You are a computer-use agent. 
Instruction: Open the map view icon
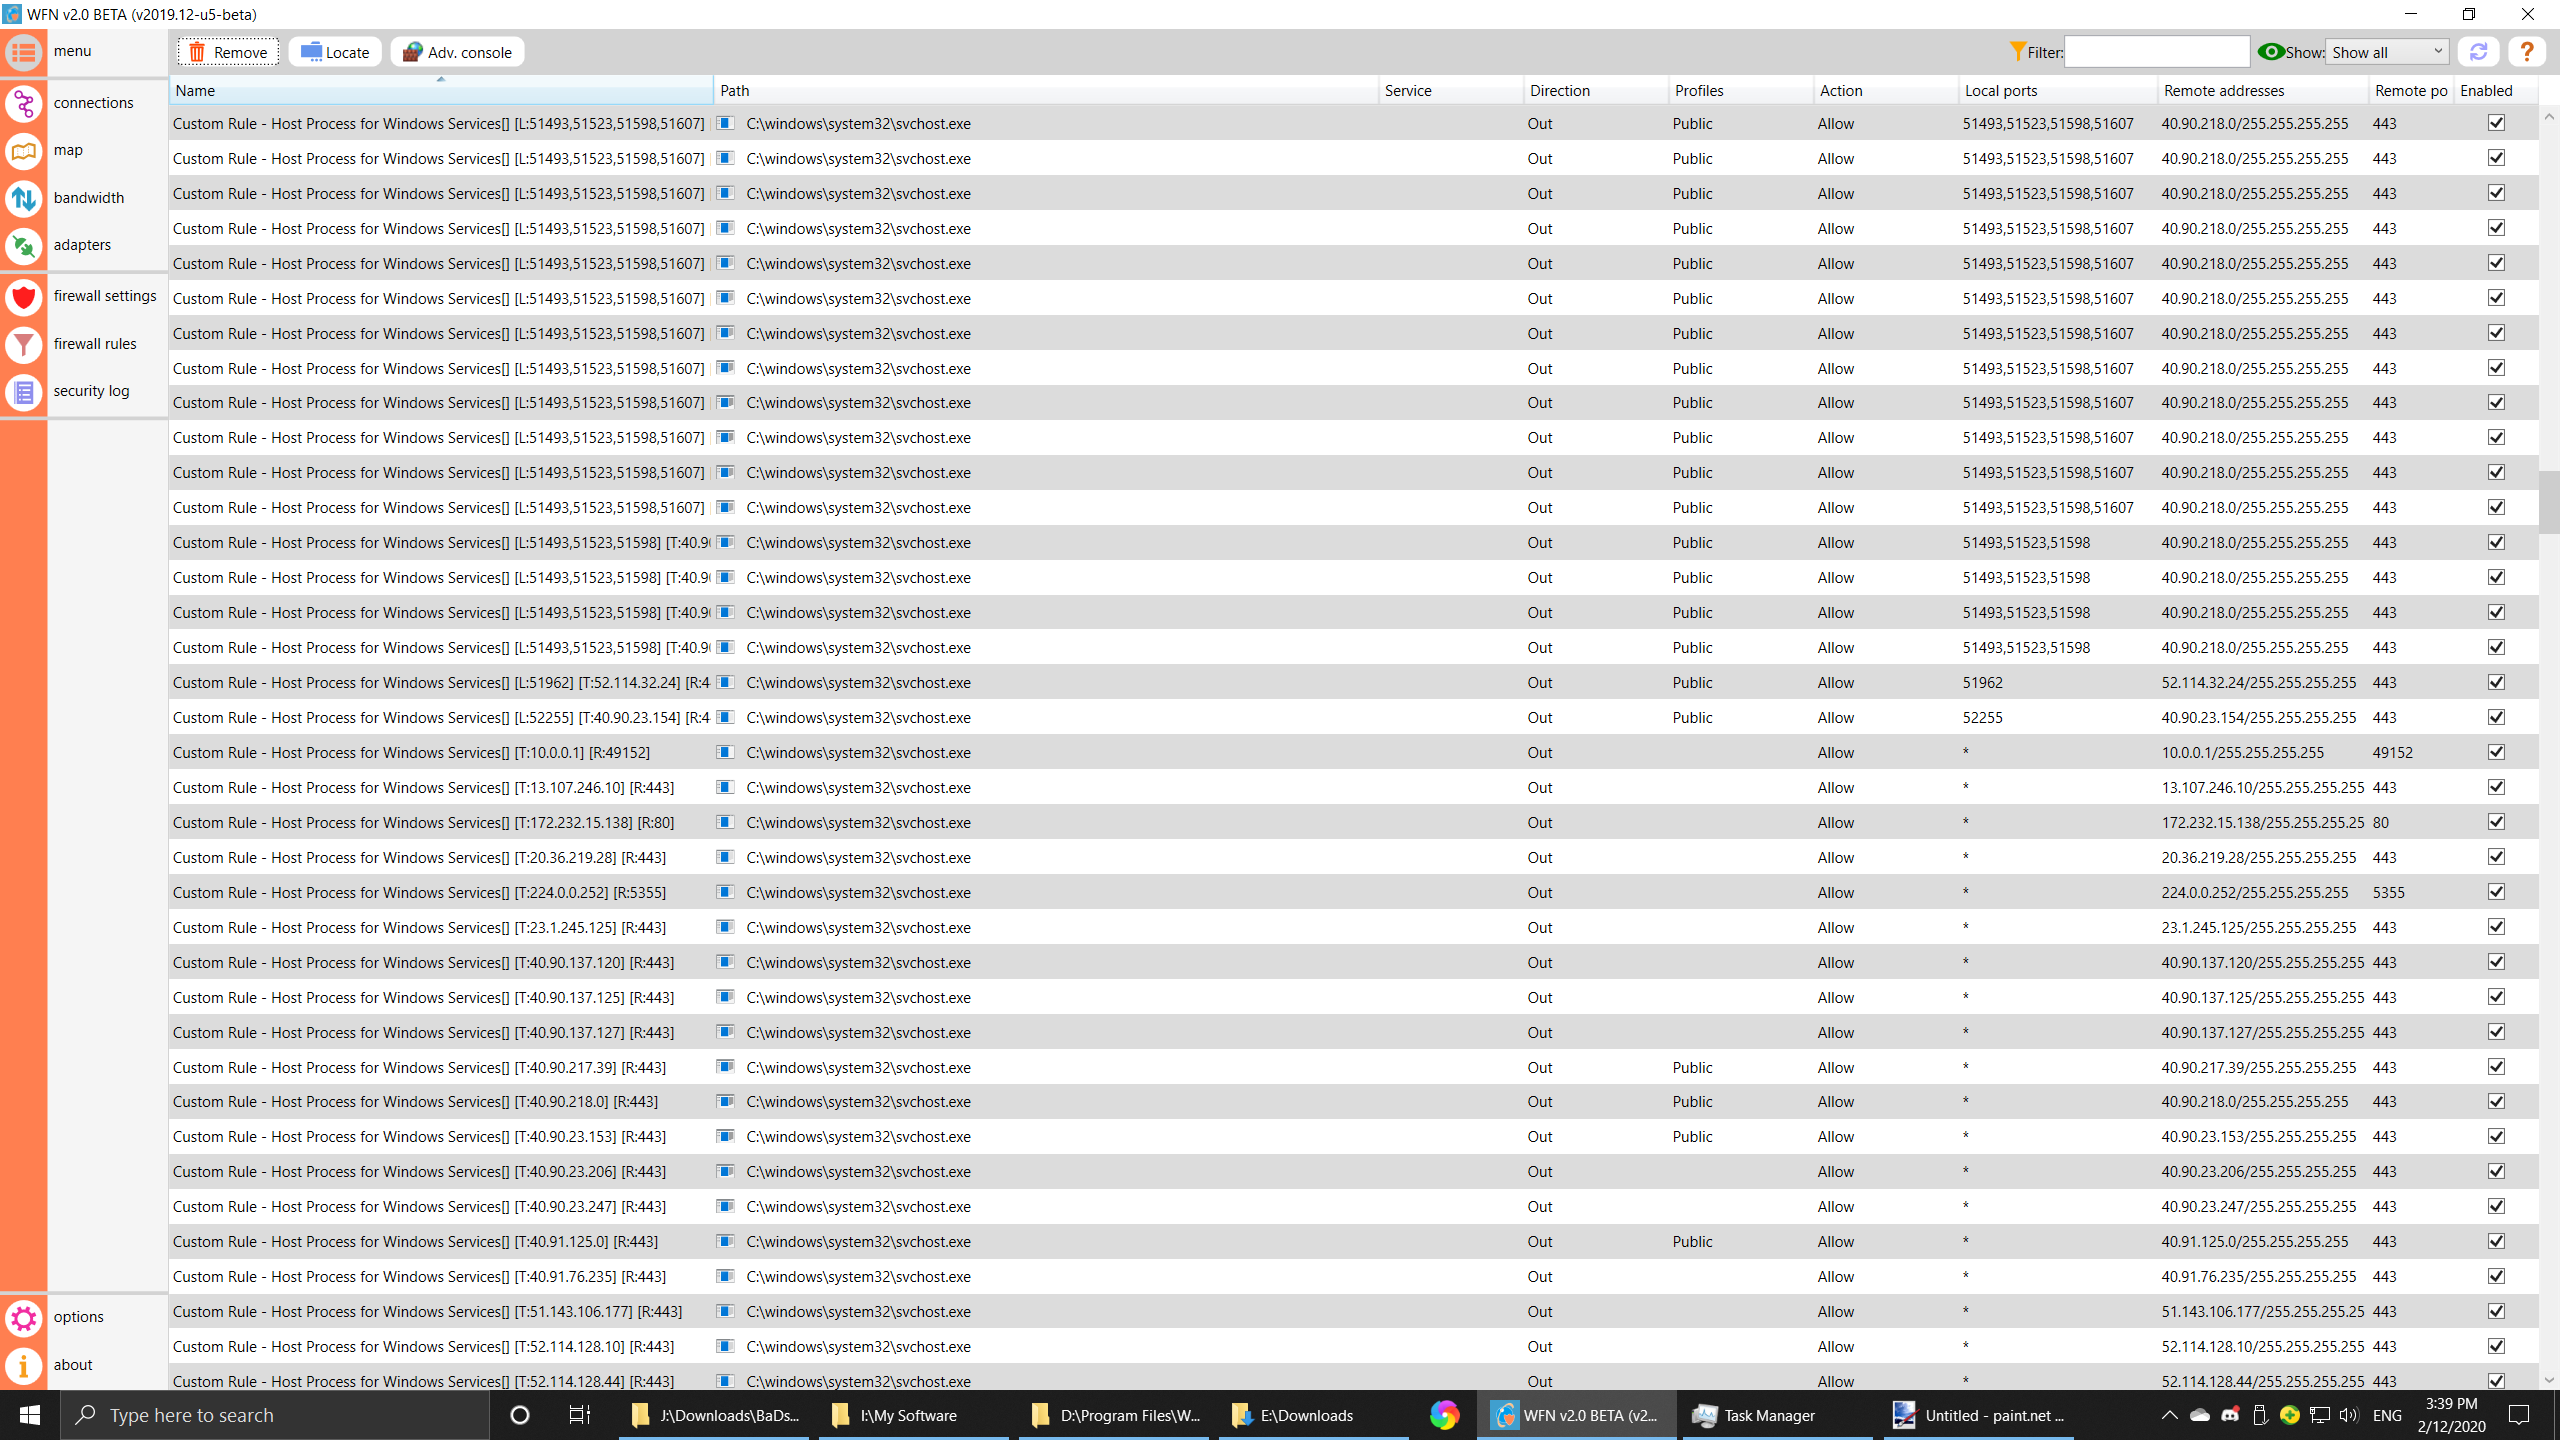tap(24, 151)
